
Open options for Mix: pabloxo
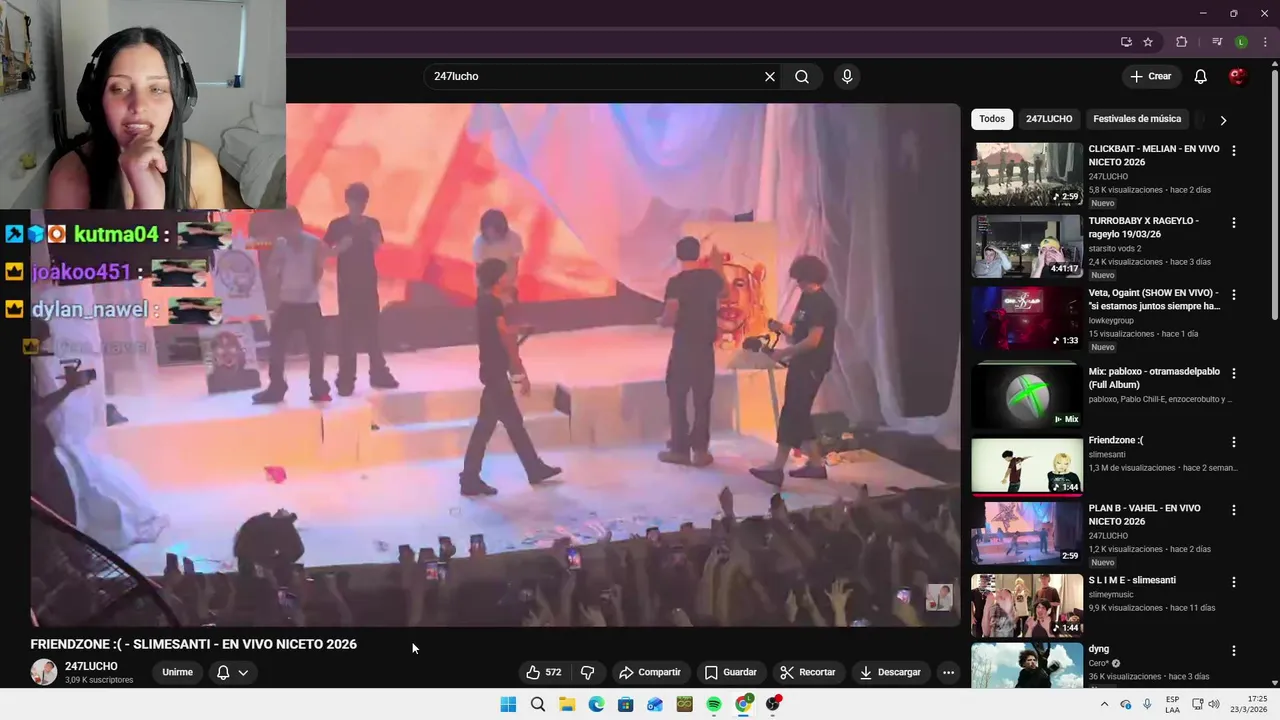(1234, 373)
